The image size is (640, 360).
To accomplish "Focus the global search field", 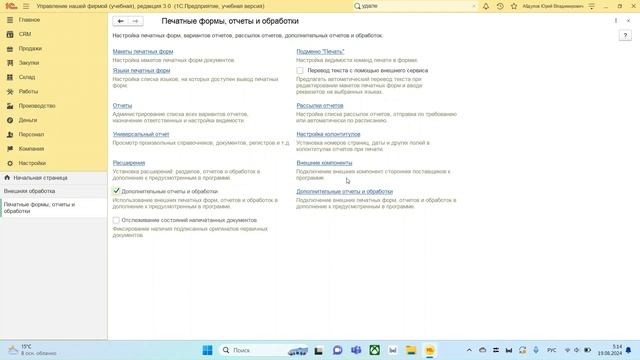I will point(416,6).
